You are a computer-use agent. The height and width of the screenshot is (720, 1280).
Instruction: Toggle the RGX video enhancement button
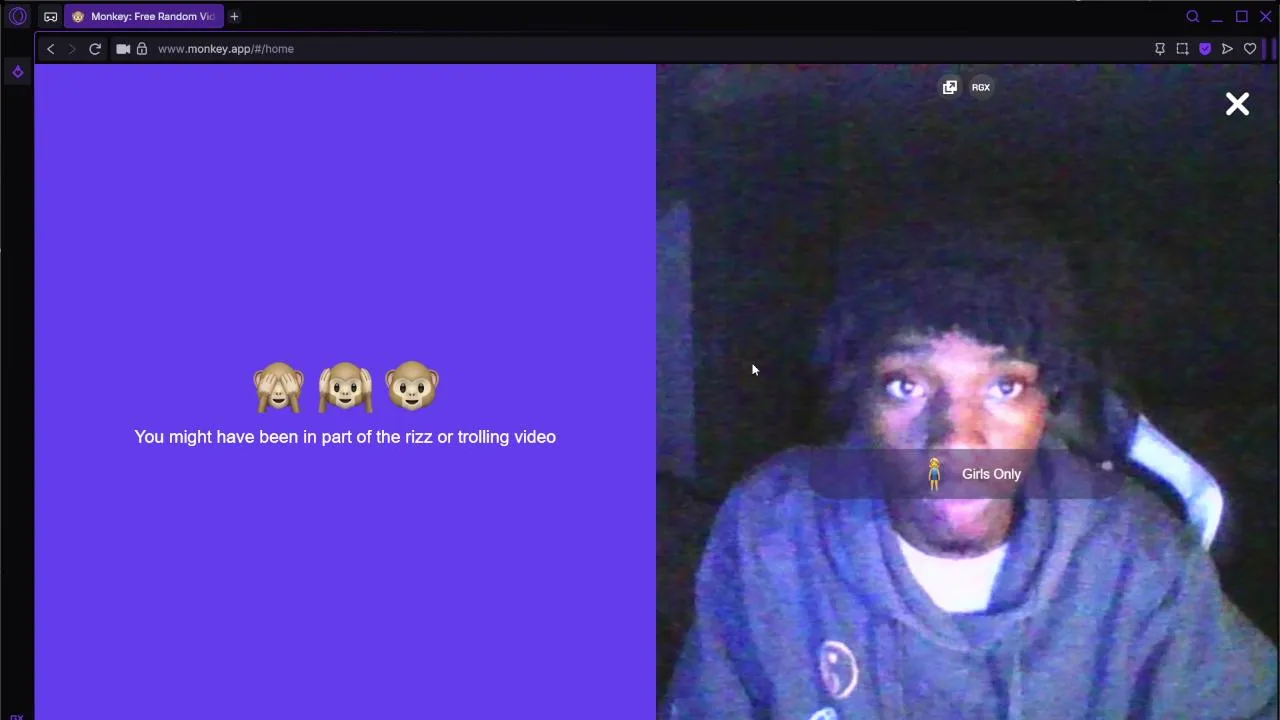tap(981, 87)
